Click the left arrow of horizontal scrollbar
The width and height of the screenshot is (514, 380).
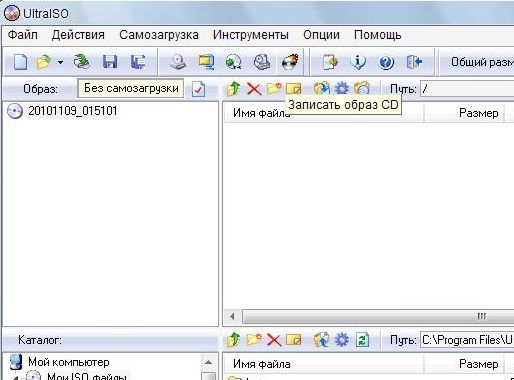click(x=232, y=316)
